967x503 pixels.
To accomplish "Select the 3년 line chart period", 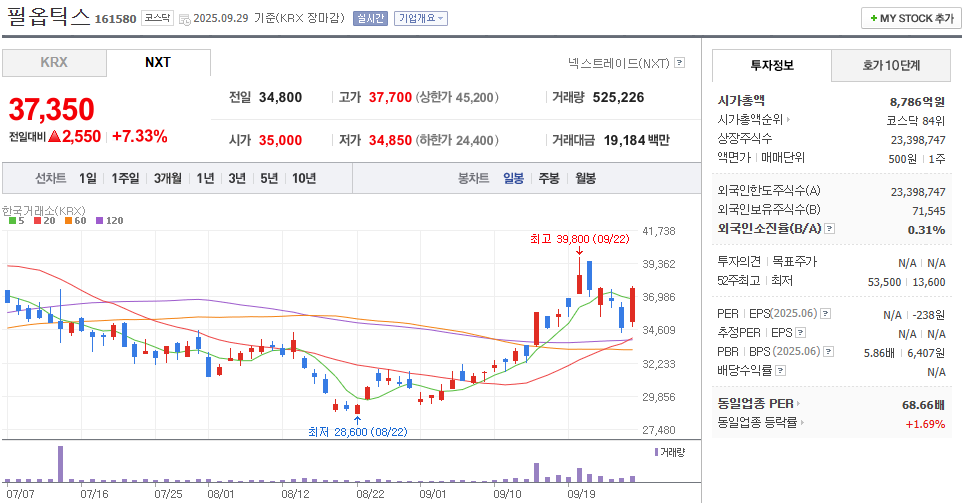I will (x=237, y=178).
